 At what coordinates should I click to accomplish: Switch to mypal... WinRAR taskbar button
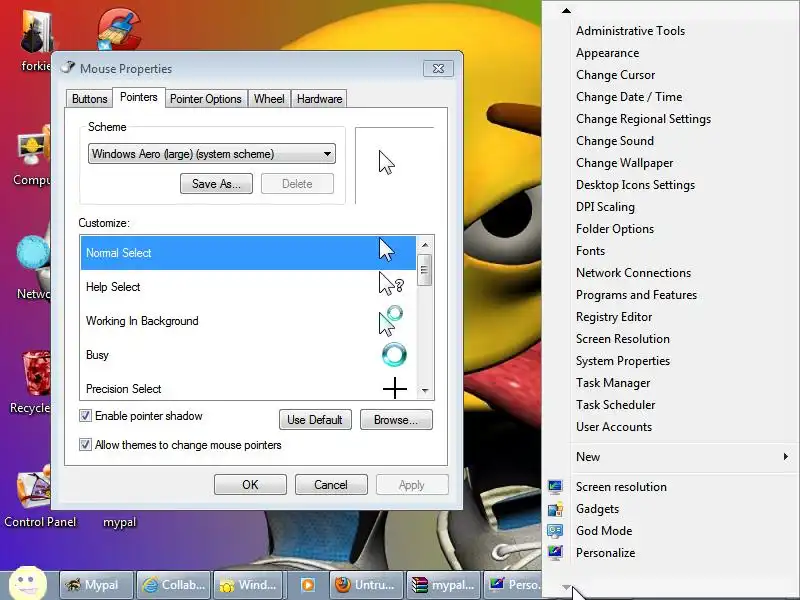point(443,585)
